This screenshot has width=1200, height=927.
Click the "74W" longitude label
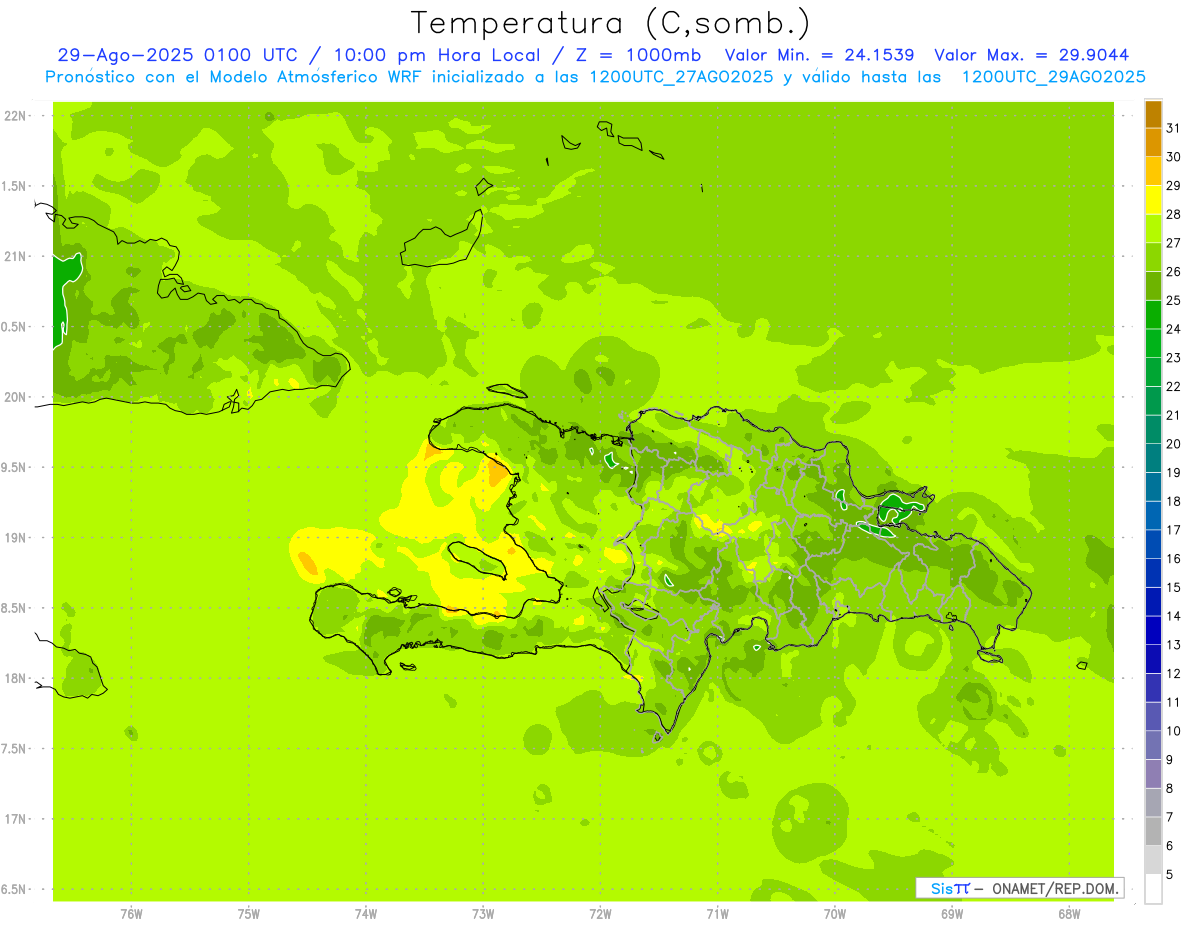[x=365, y=913]
